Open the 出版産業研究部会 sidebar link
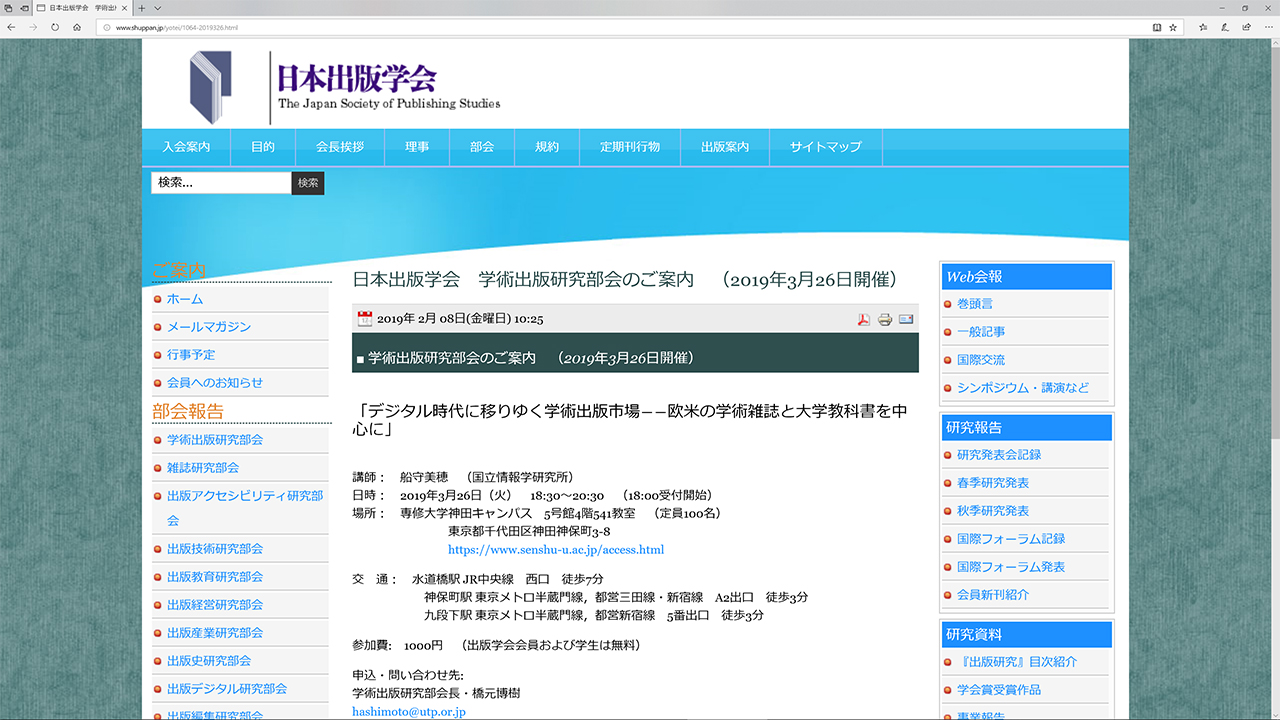Viewport: 1280px width, 720px height. tap(215, 633)
